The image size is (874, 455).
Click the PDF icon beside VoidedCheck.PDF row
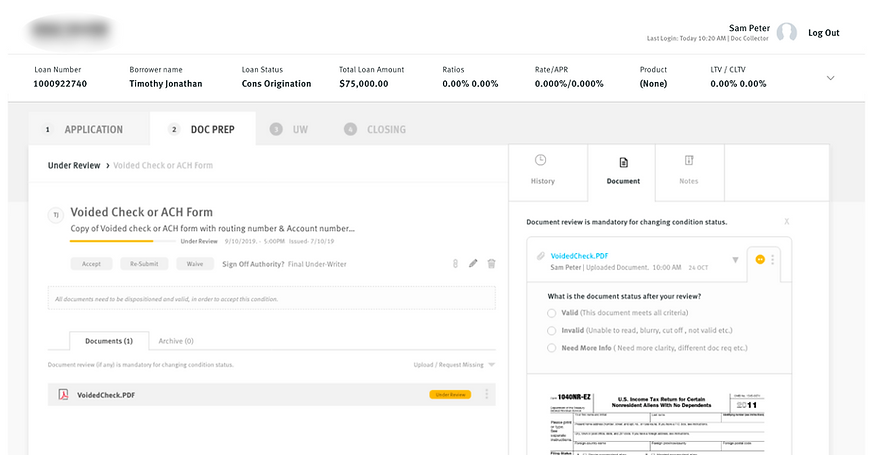coord(64,395)
